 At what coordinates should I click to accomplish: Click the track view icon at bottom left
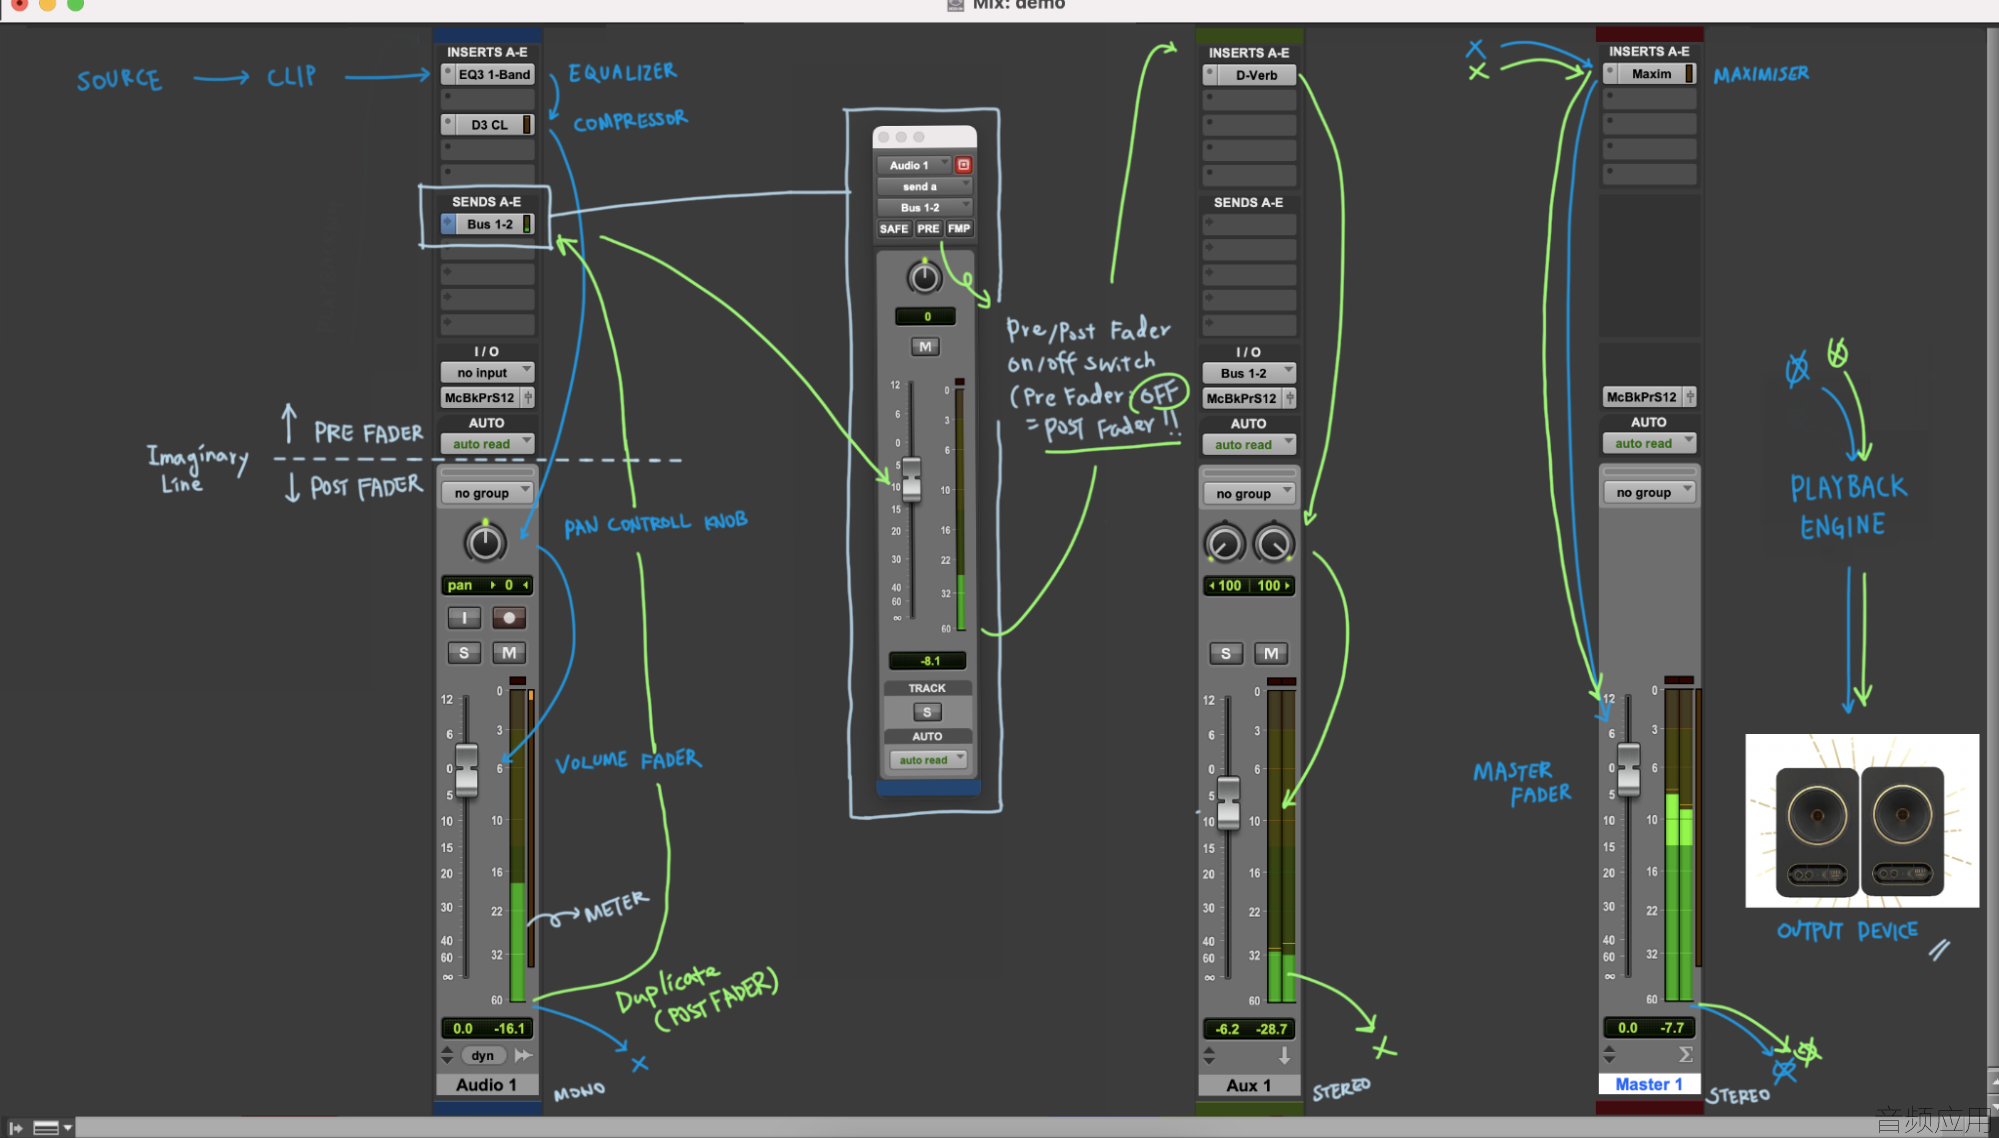click(x=46, y=1128)
